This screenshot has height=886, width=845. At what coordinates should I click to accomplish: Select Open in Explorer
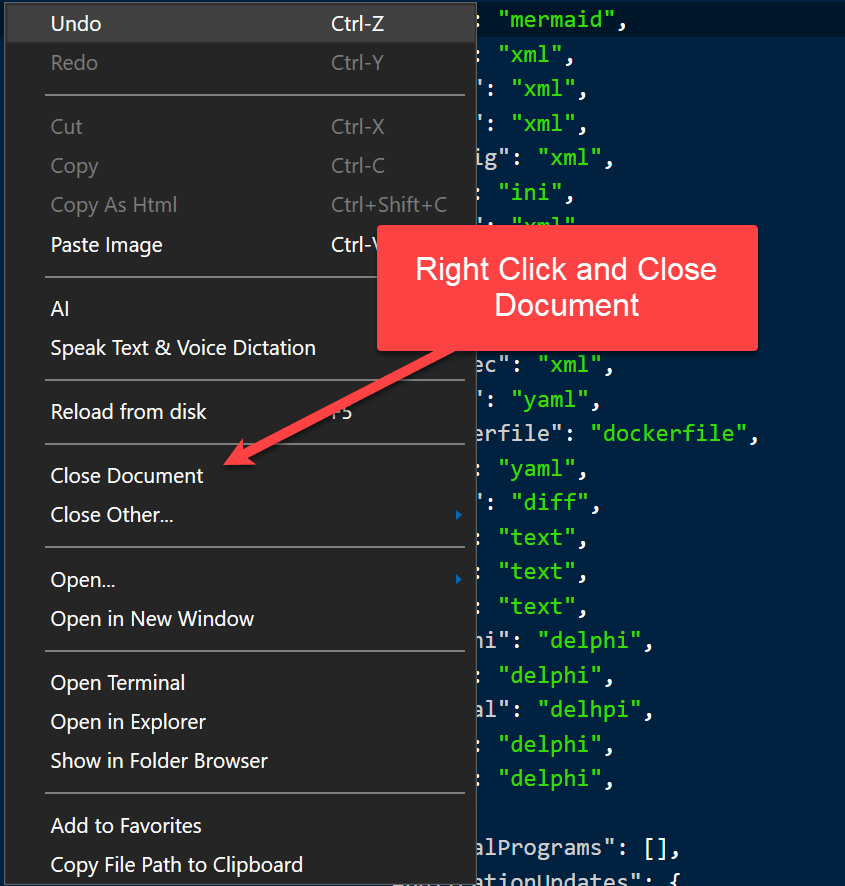pos(240,722)
